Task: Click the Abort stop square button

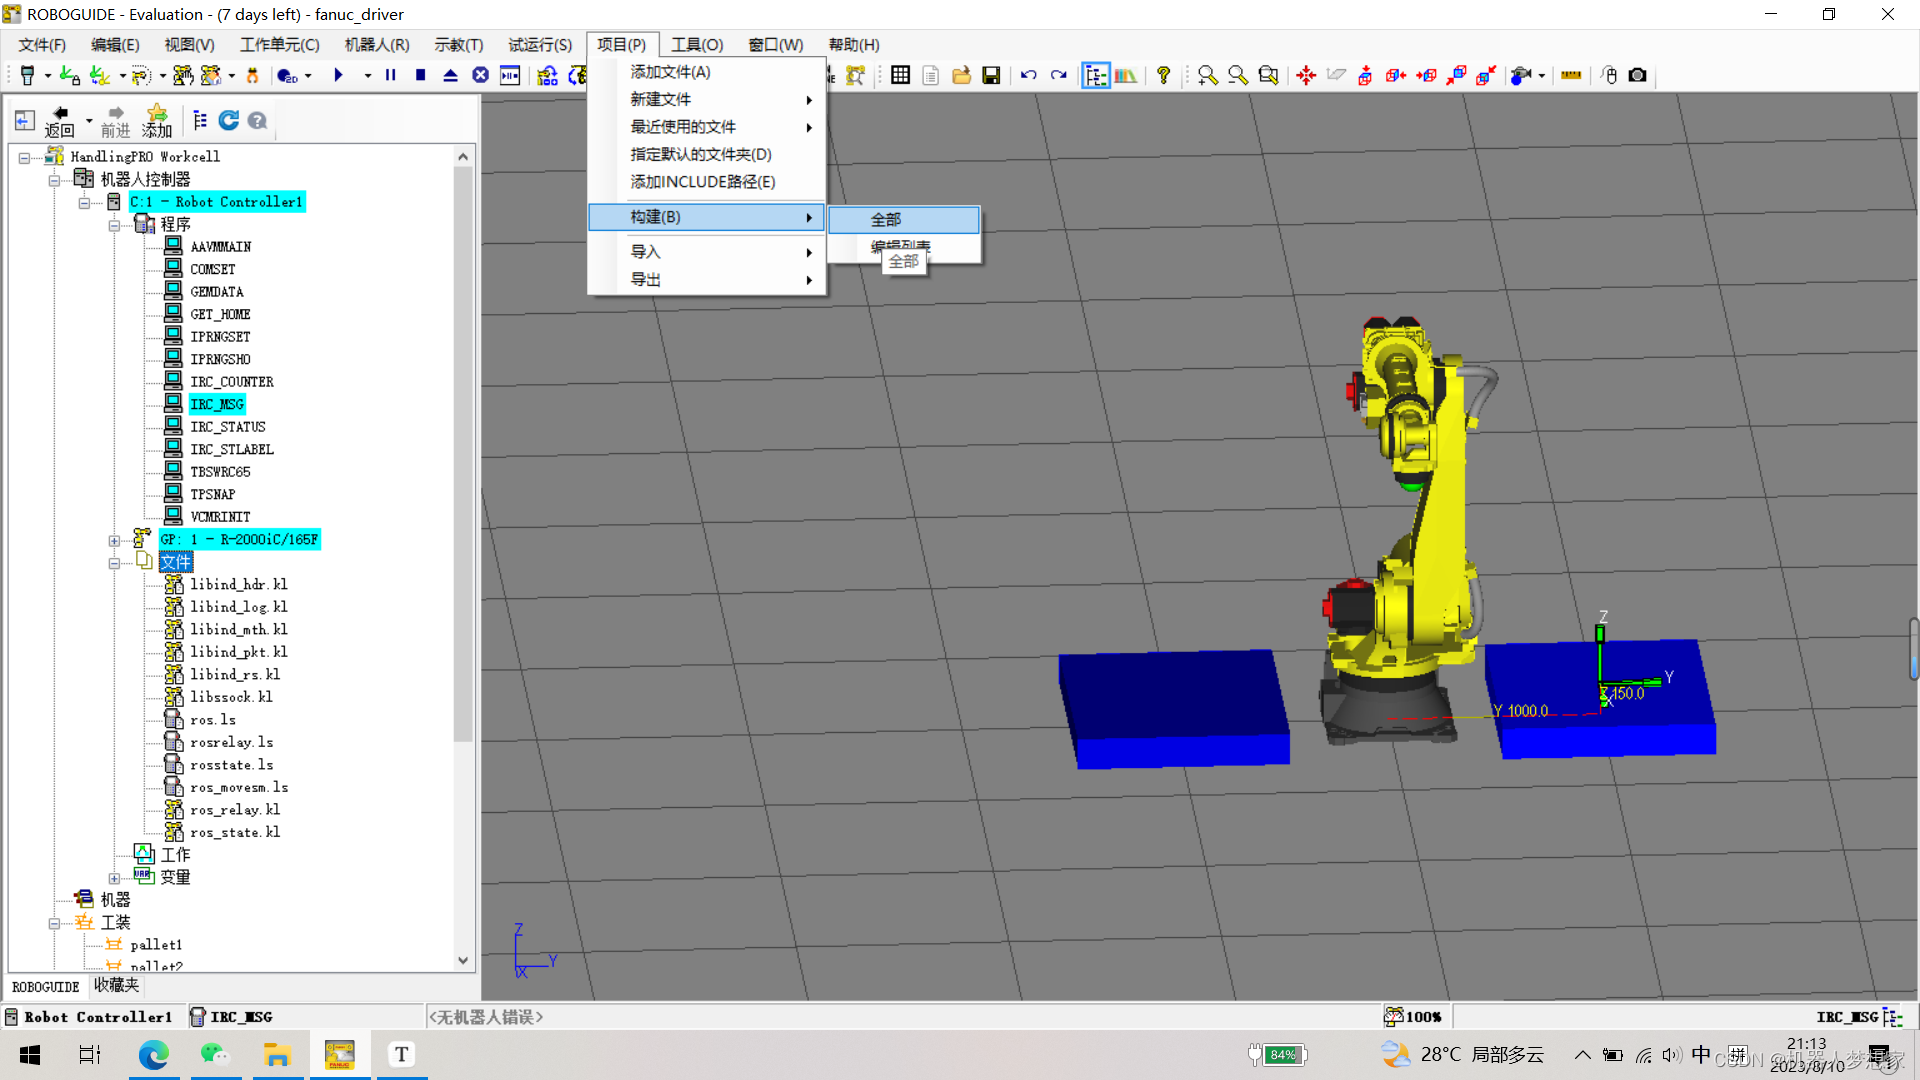Action: 421,75
